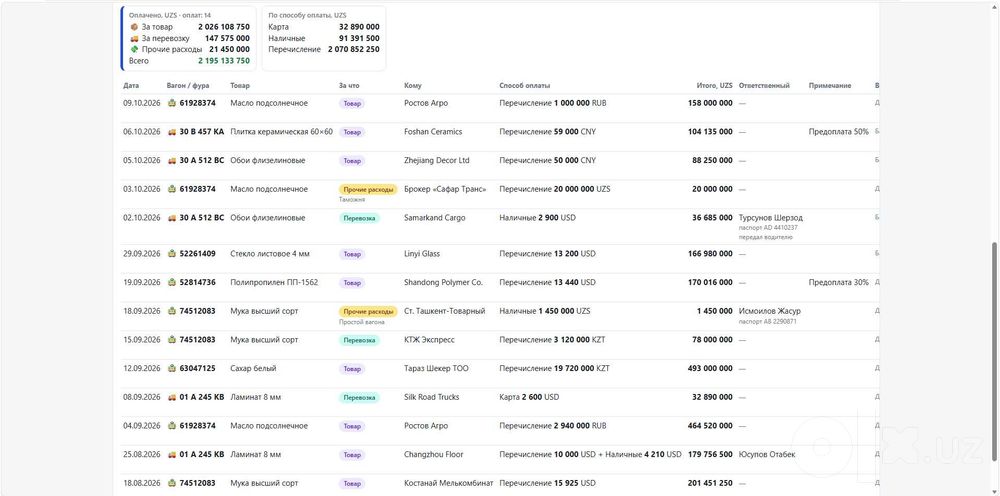Click the Changzhou Floor recipient cell

[x=434, y=455]
